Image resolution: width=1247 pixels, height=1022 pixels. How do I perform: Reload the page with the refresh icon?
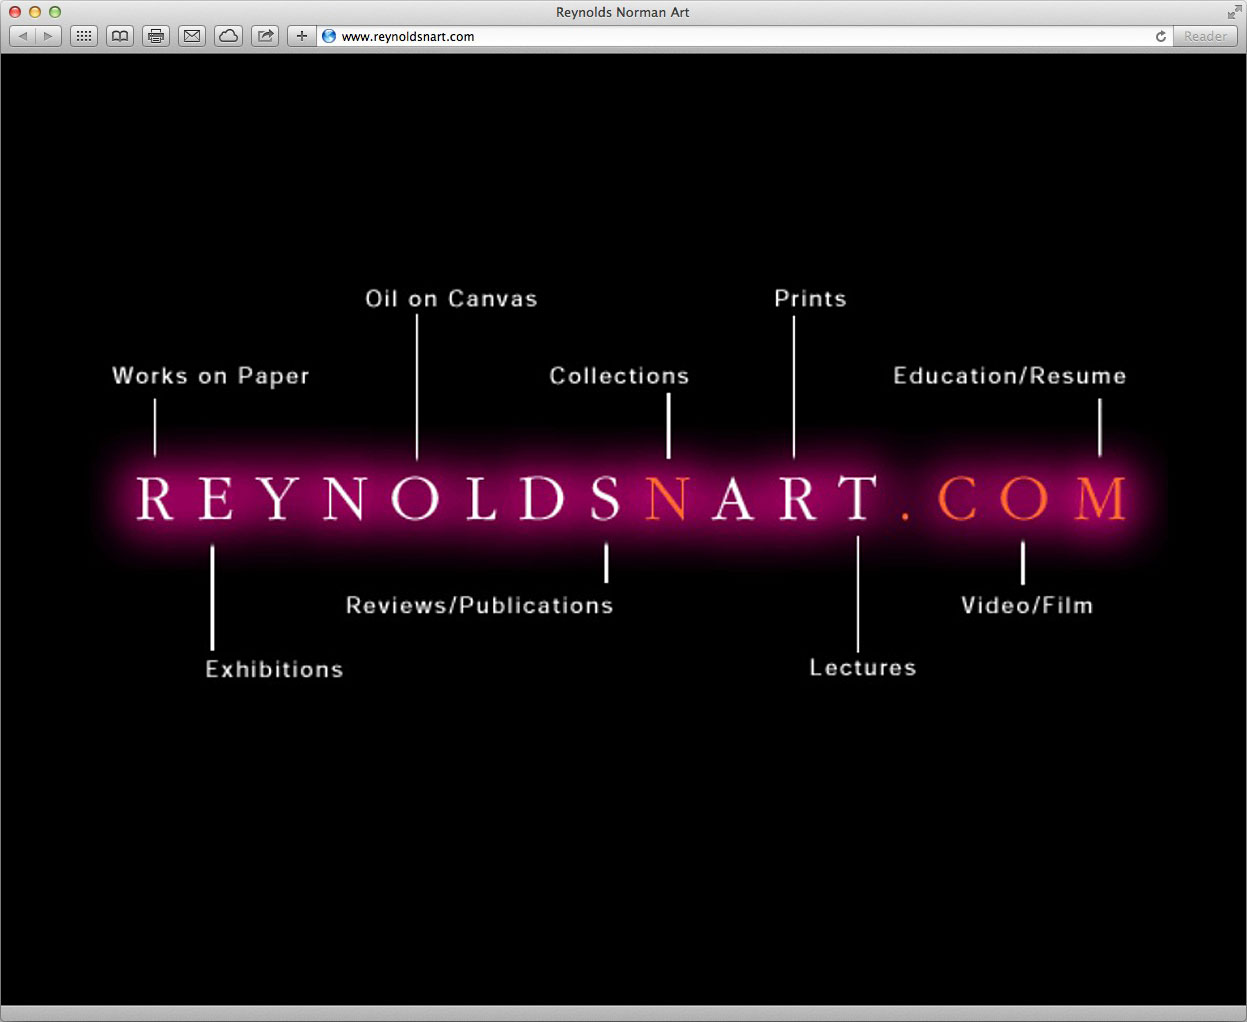[1160, 36]
